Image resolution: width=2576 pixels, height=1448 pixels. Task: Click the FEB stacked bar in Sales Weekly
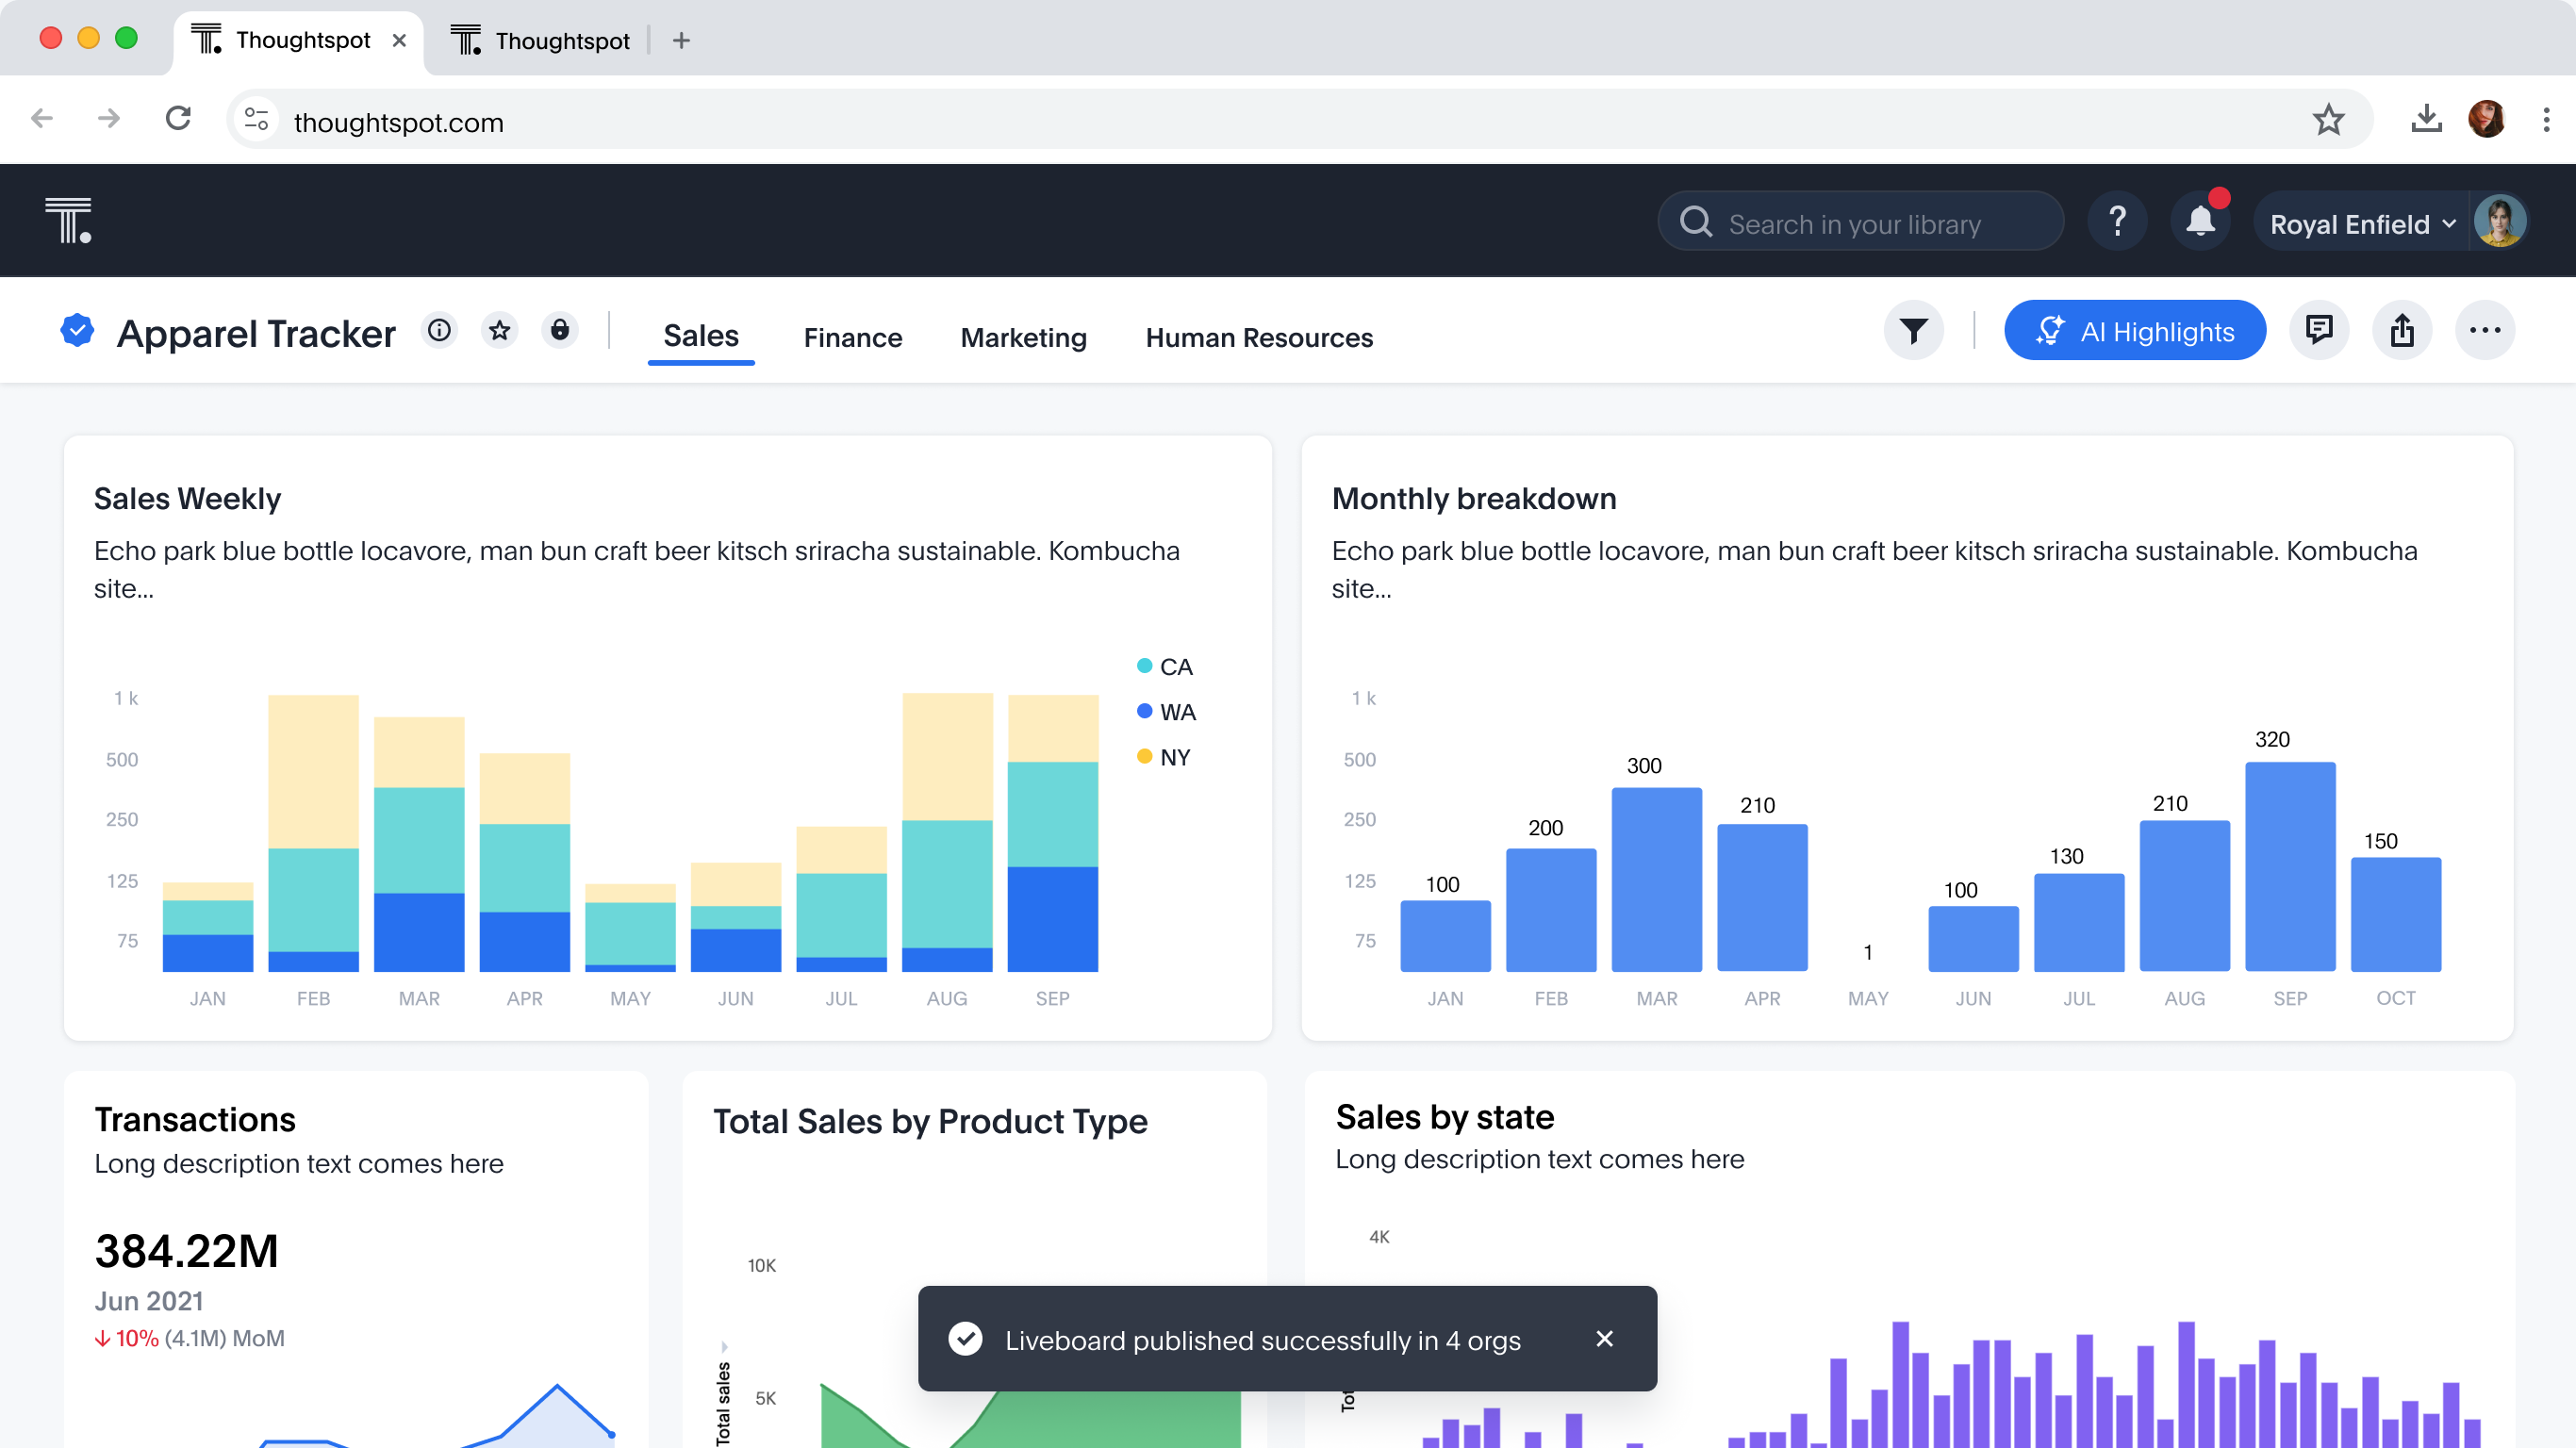tap(313, 834)
